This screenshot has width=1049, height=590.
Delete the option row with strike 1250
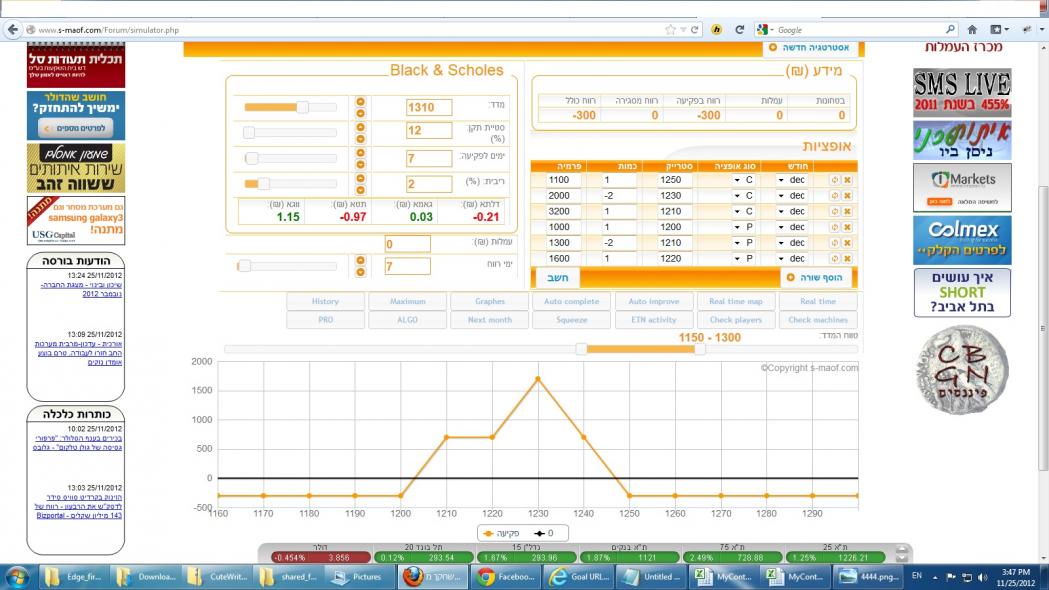coord(847,180)
